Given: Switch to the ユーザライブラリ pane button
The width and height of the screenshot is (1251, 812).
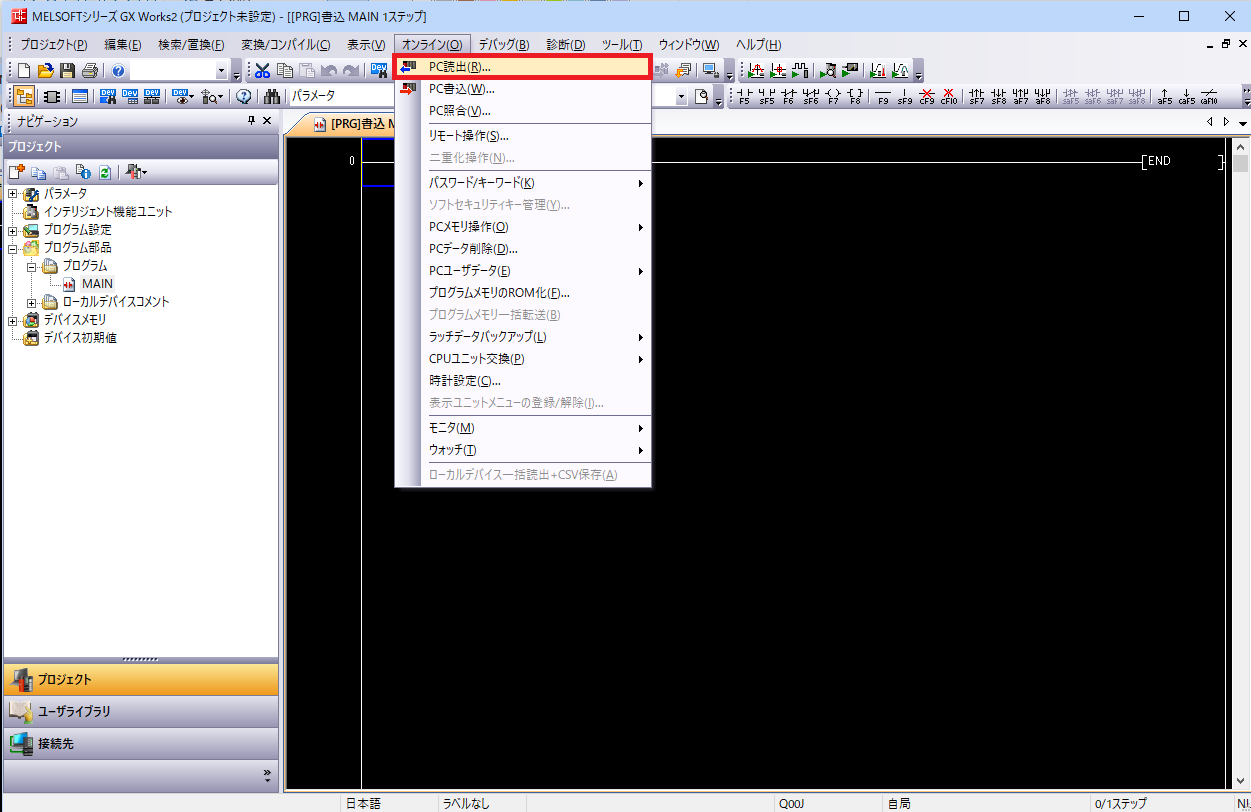Looking at the screenshot, I should click(140, 712).
